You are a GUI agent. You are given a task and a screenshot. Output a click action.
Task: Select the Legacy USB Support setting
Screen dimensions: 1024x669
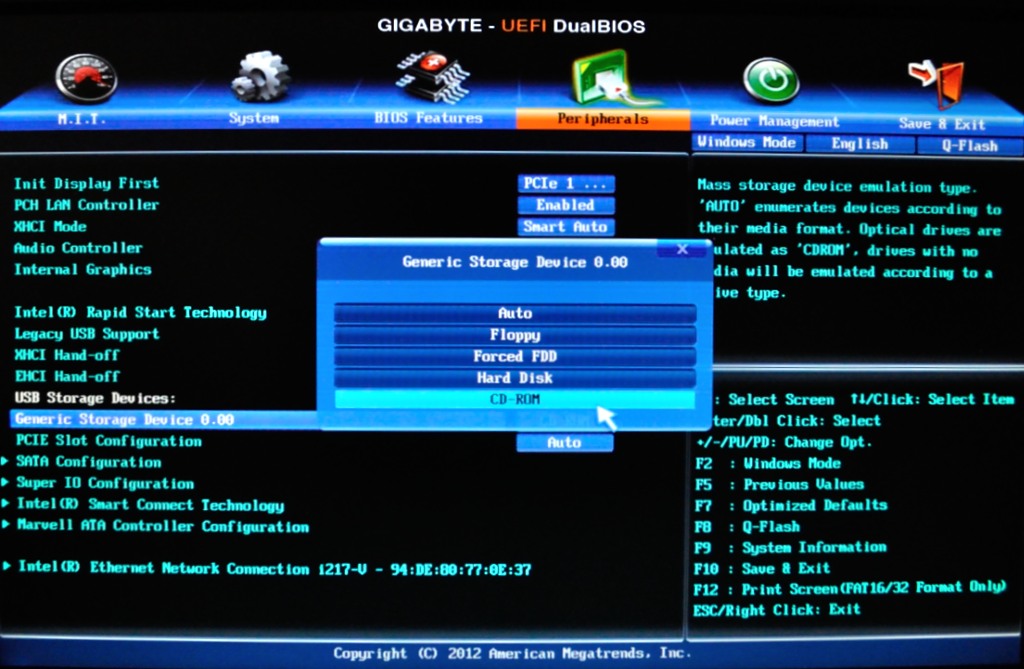[87, 334]
